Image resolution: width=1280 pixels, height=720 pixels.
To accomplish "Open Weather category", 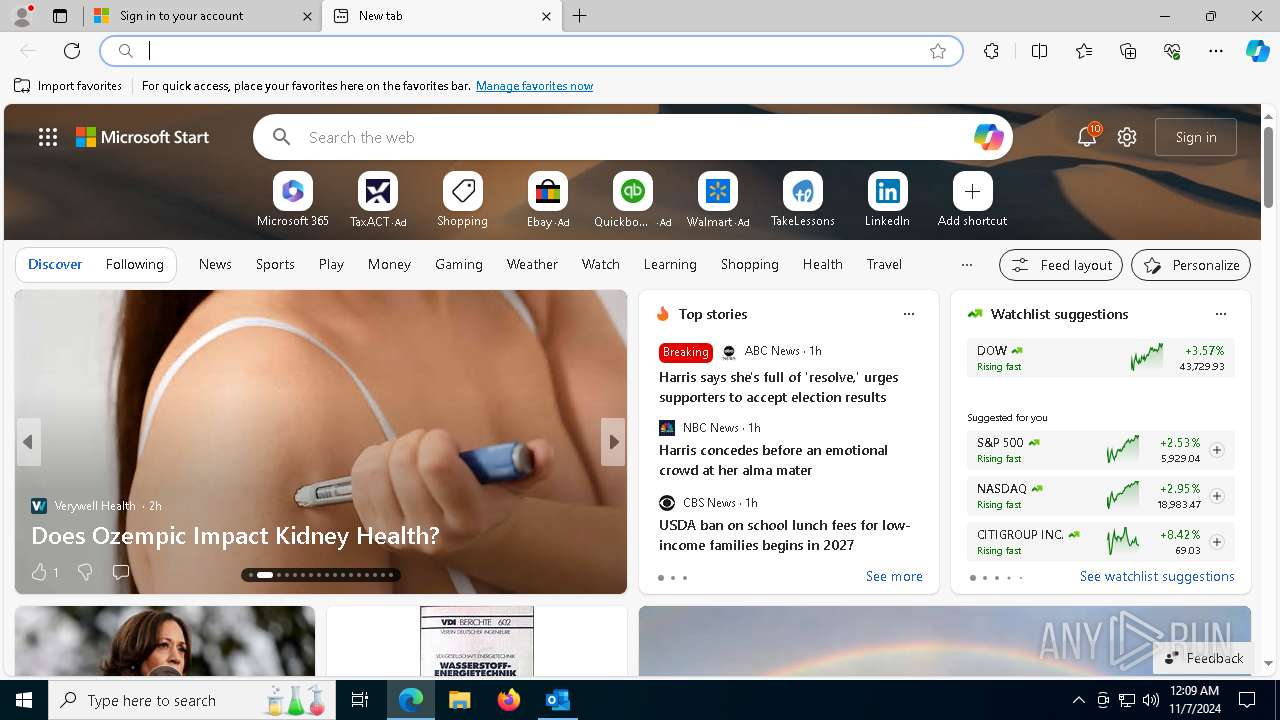I will pos(532,264).
